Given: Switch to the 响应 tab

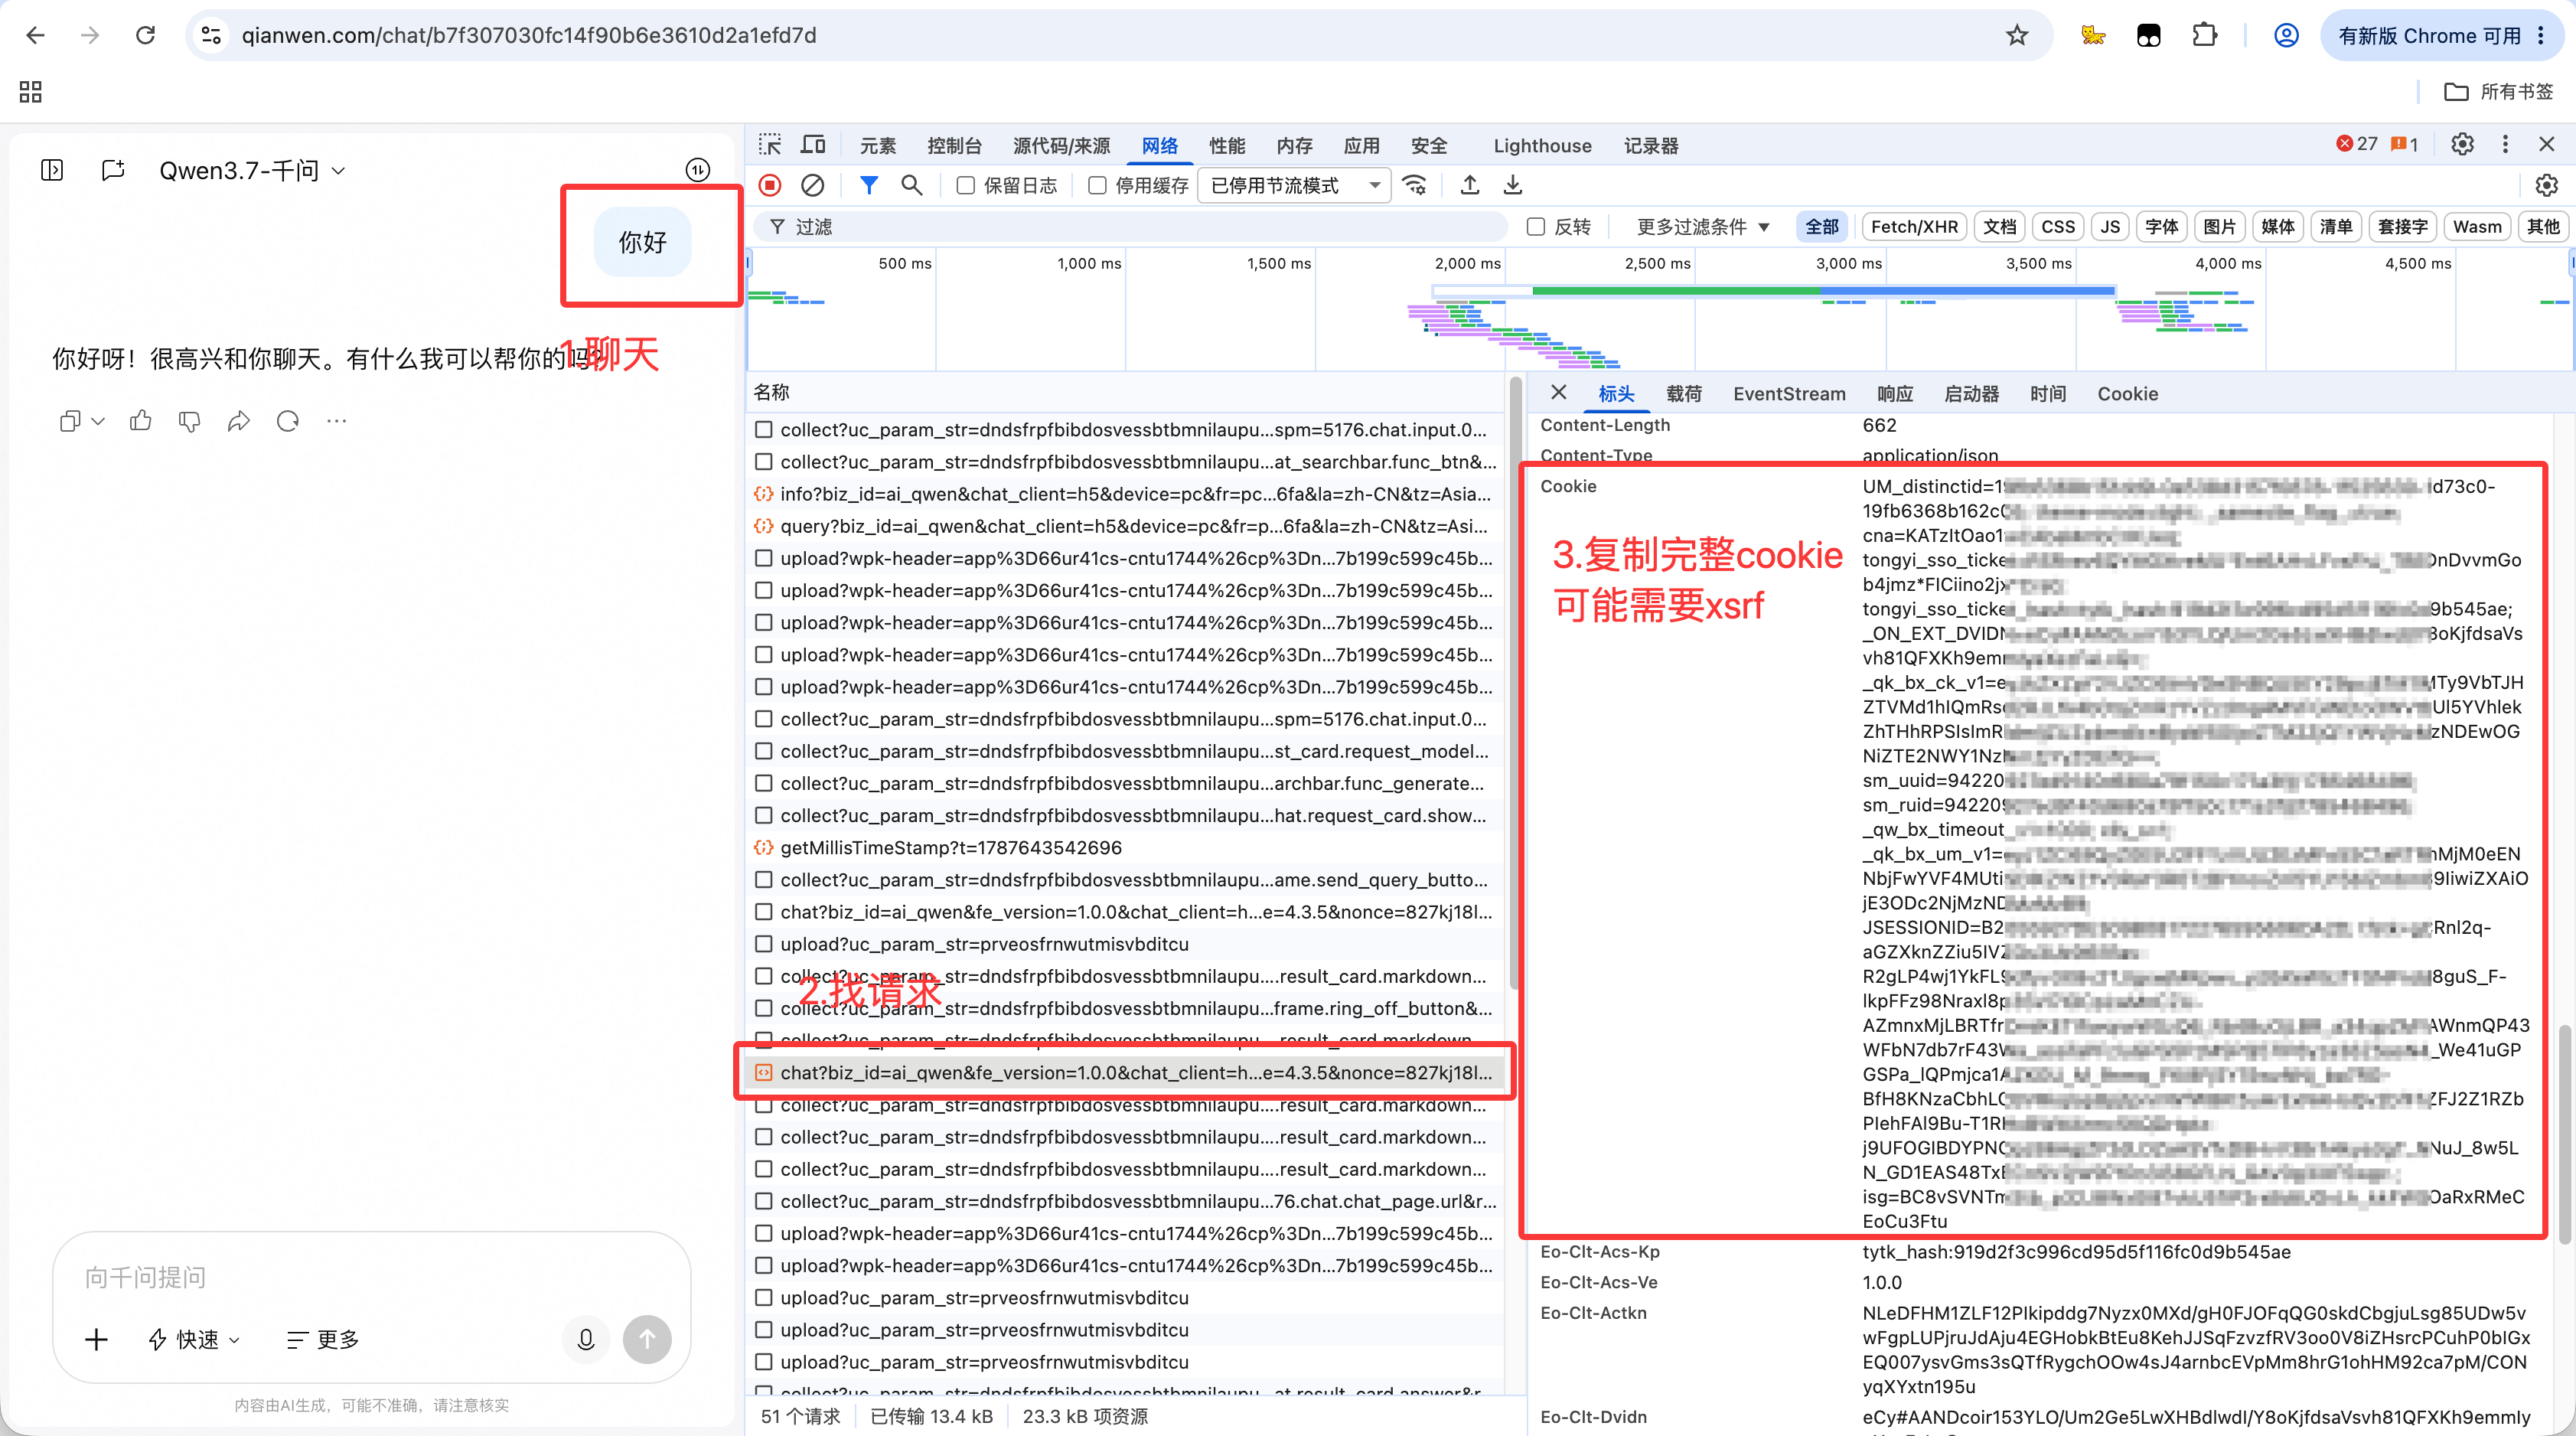Looking at the screenshot, I should click(x=1895, y=394).
